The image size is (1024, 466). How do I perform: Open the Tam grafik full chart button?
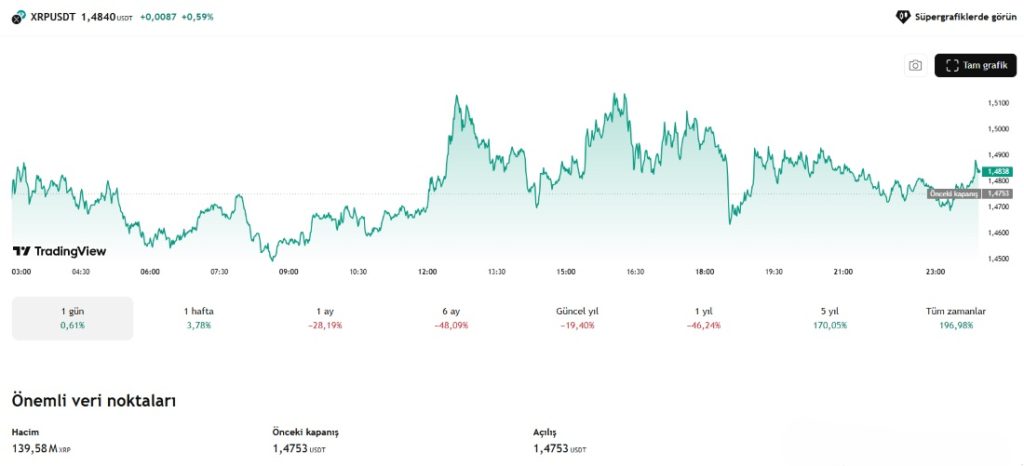pos(975,66)
